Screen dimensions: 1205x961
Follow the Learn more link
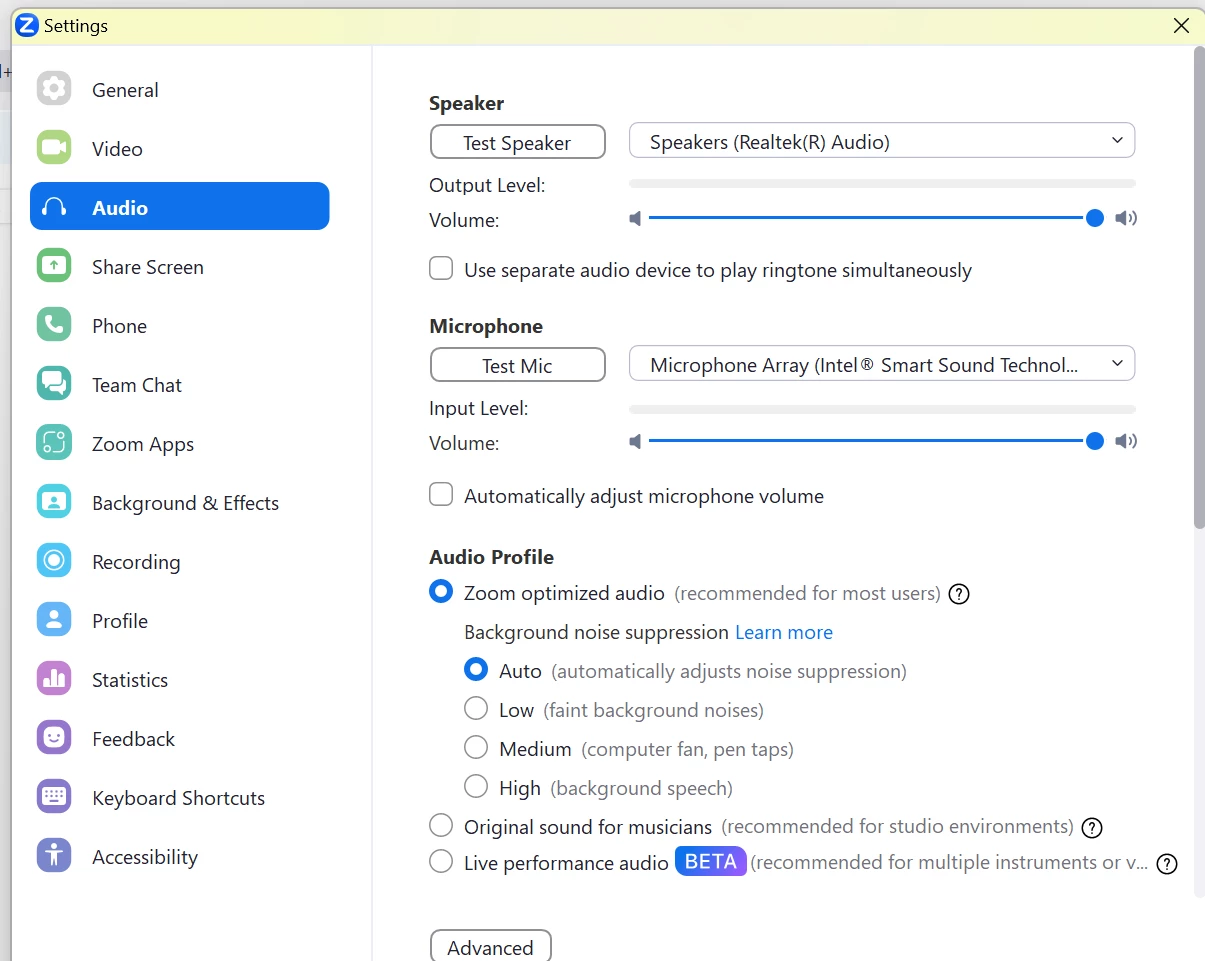click(784, 632)
